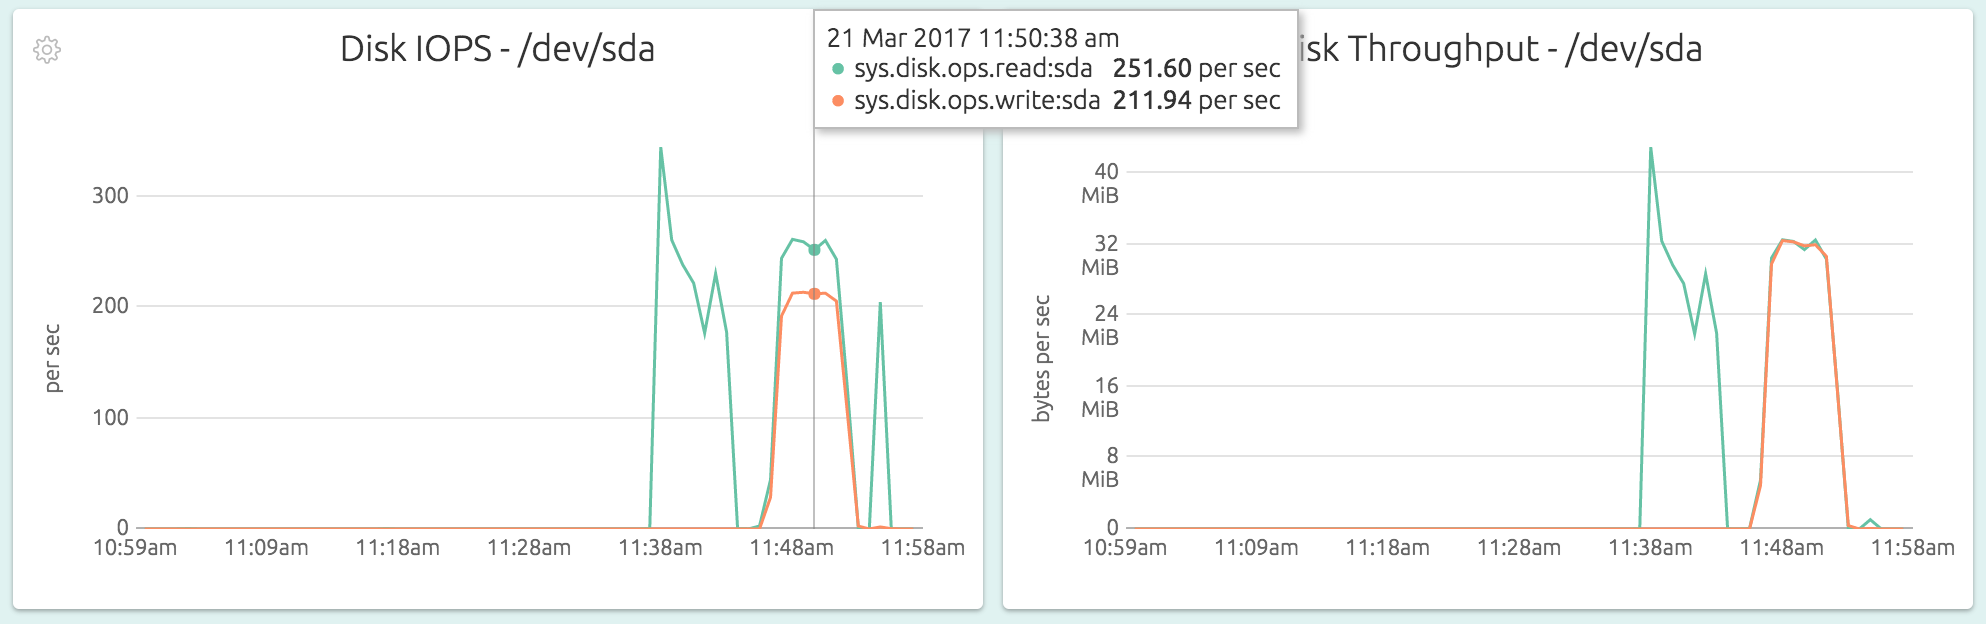
Task: Click the tall green read spike peak in IOPS
Action: (x=661, y=149)
